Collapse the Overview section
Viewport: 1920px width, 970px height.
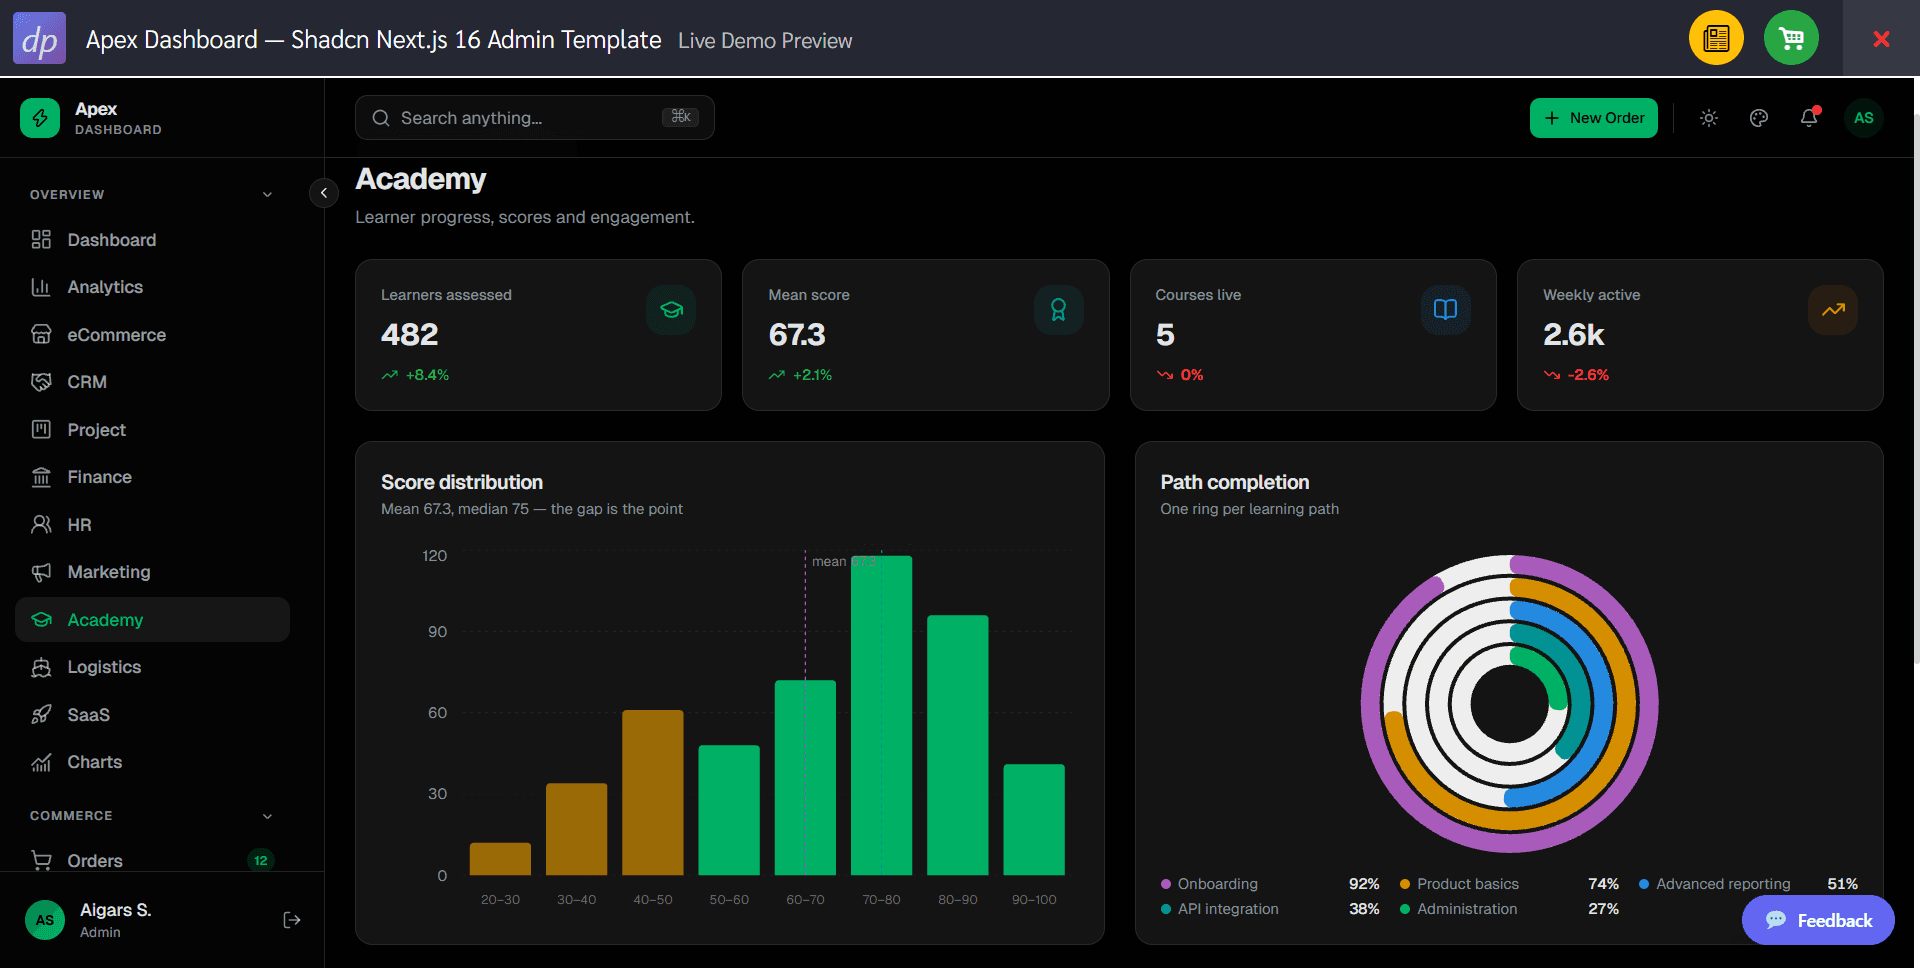[x=152, y=195]
